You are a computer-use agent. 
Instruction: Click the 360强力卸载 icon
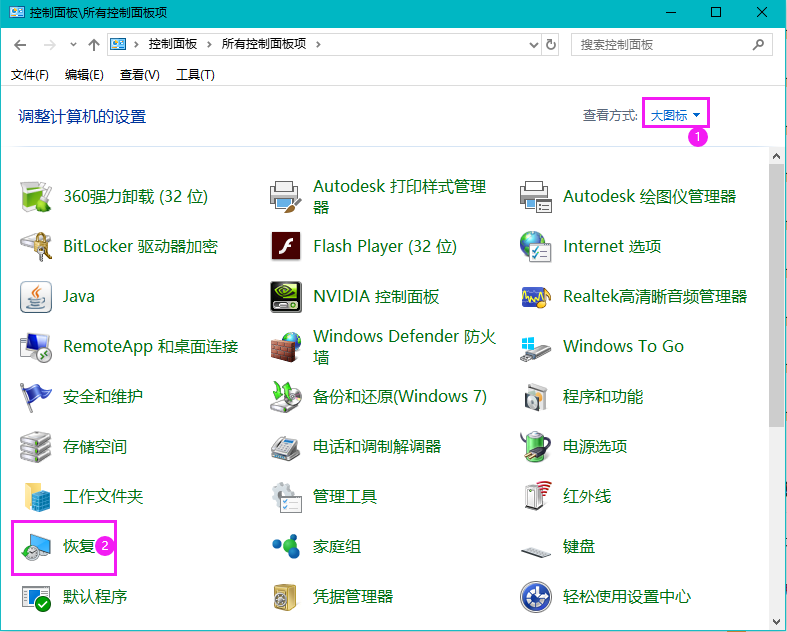click(36, 197)
